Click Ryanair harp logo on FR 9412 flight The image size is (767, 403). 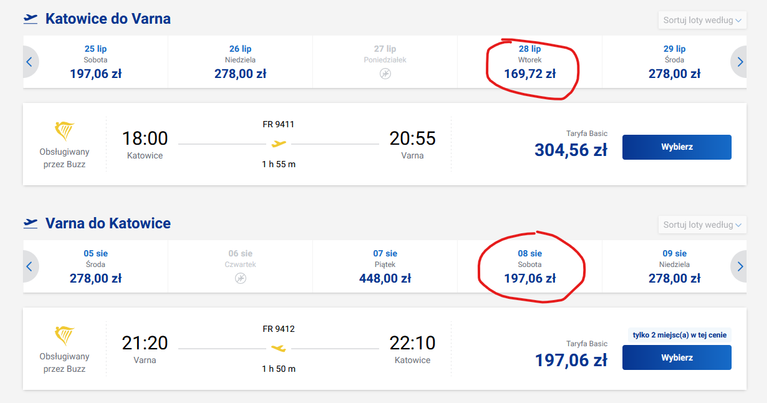(64, 335)
